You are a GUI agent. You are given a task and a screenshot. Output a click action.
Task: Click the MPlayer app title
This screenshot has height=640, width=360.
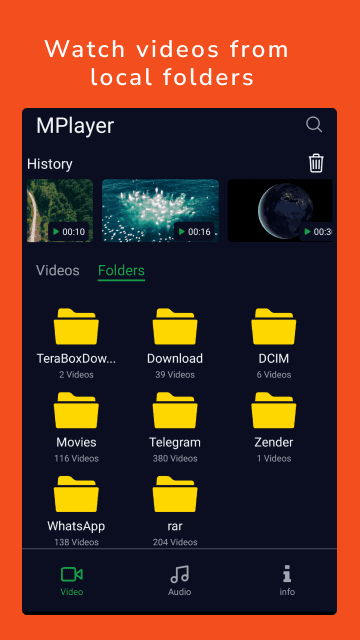[x=75, y=126]
